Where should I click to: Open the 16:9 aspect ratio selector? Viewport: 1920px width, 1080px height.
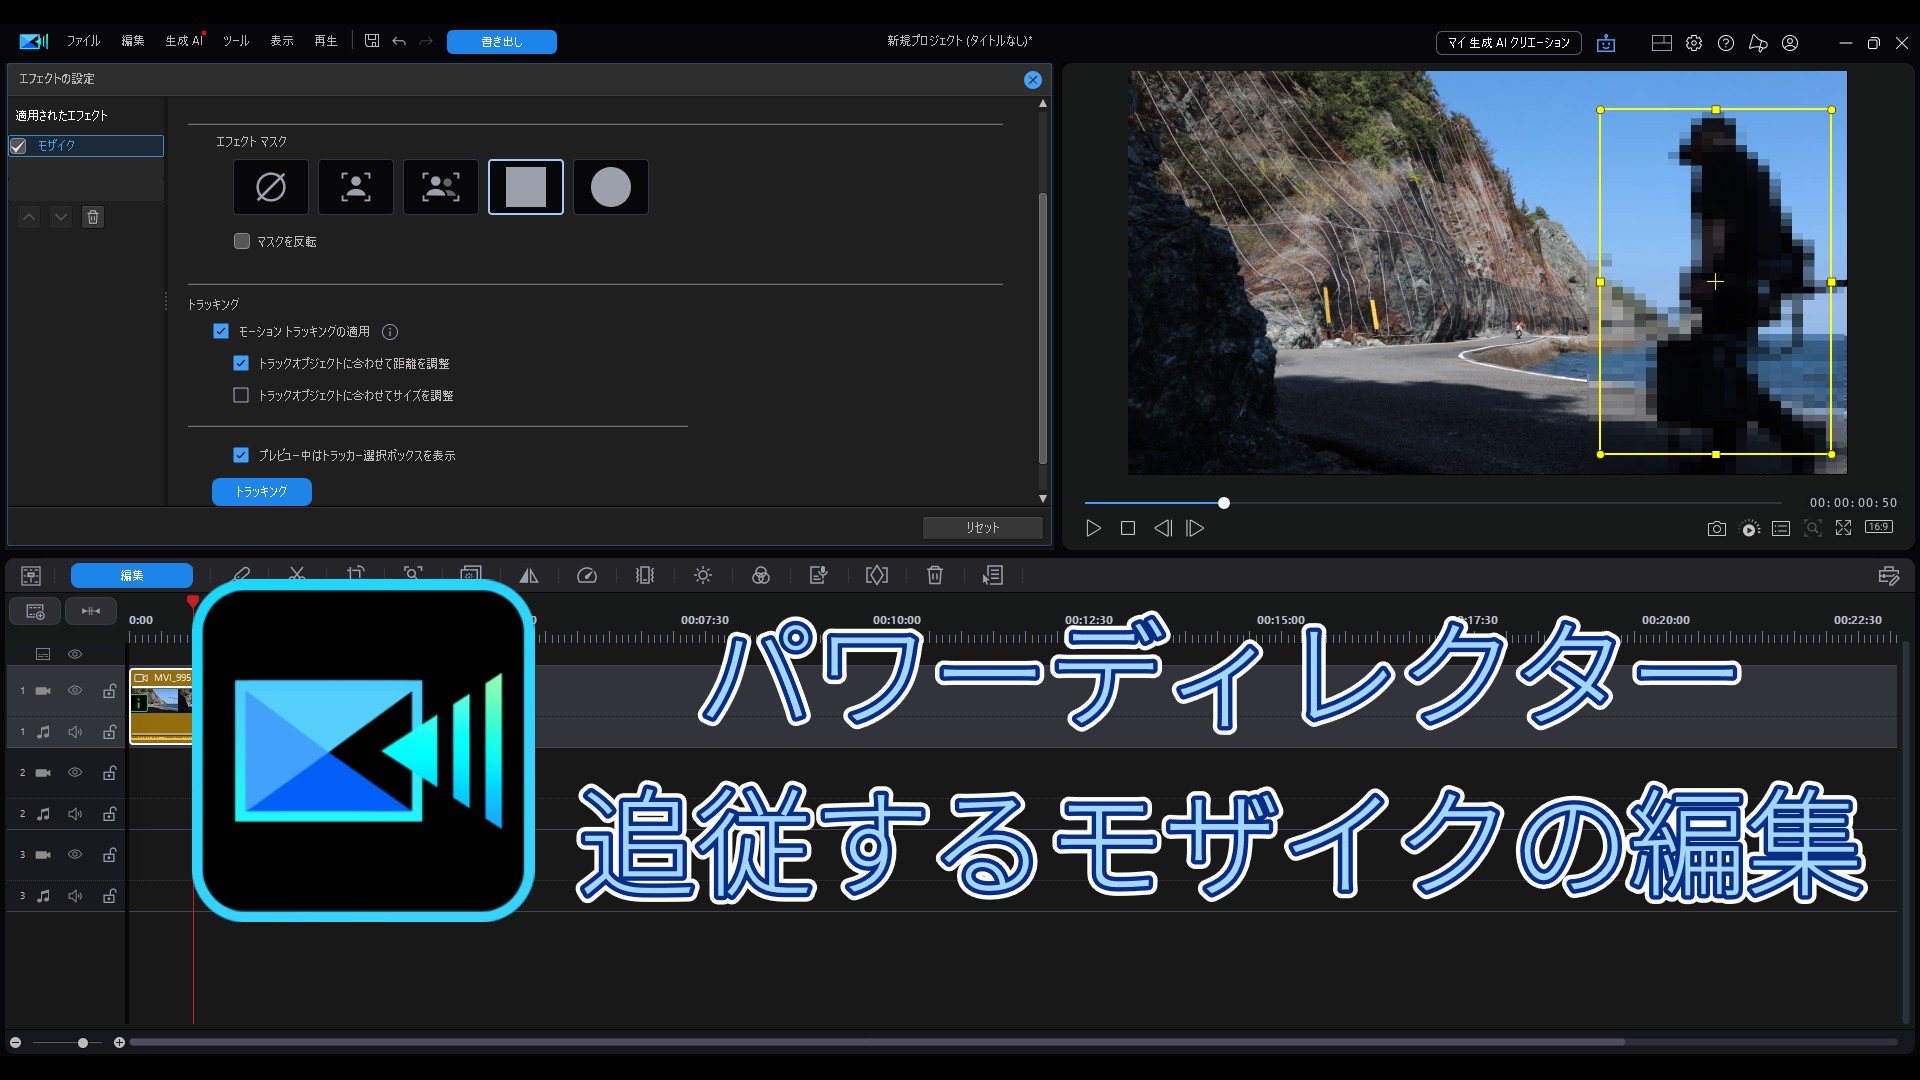pyautogui.click(x=1878, y=527)
